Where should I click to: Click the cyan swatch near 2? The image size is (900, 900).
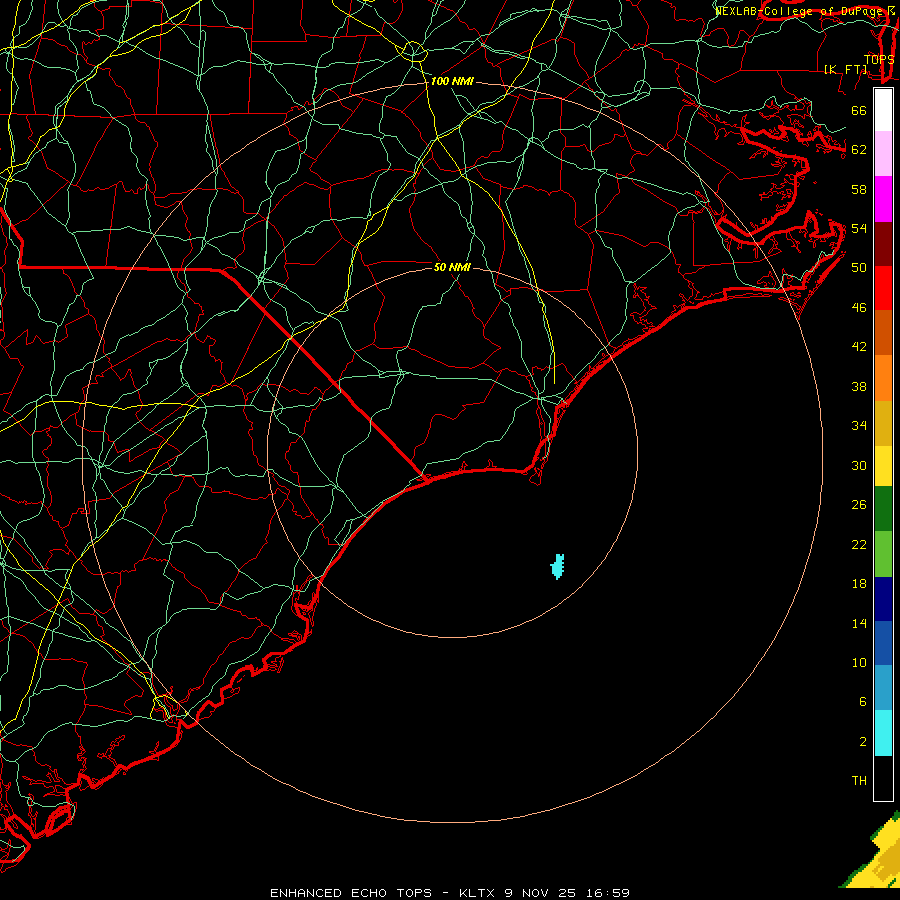[883, 733]
